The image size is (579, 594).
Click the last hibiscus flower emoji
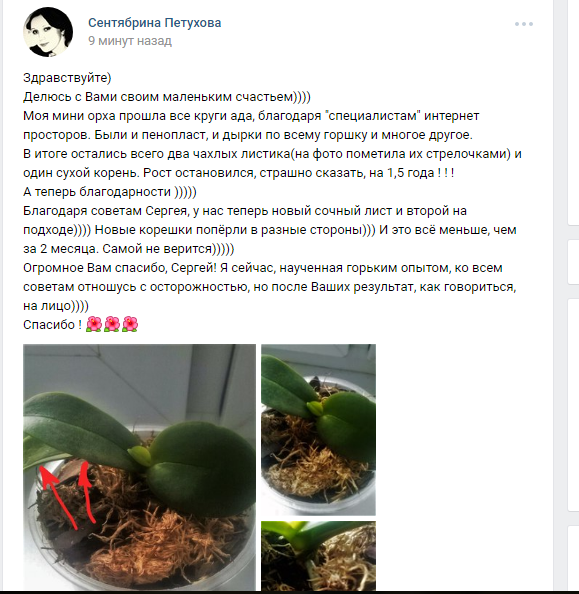point(130,324)
